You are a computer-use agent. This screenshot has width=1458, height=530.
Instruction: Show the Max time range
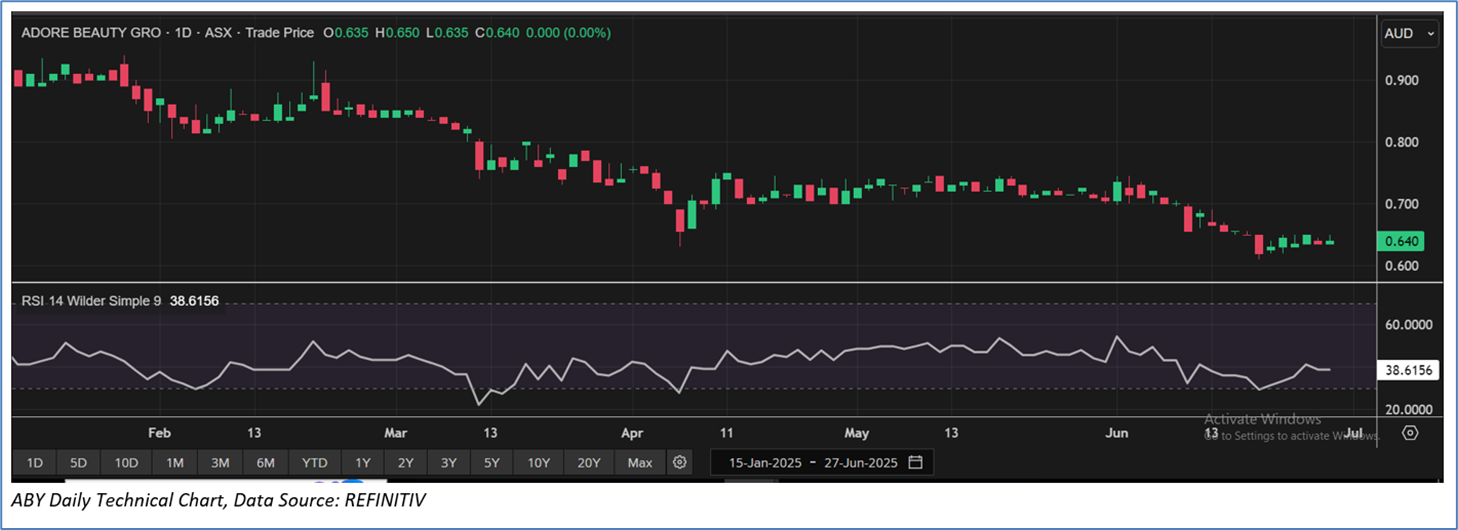[x=640, y=462]
